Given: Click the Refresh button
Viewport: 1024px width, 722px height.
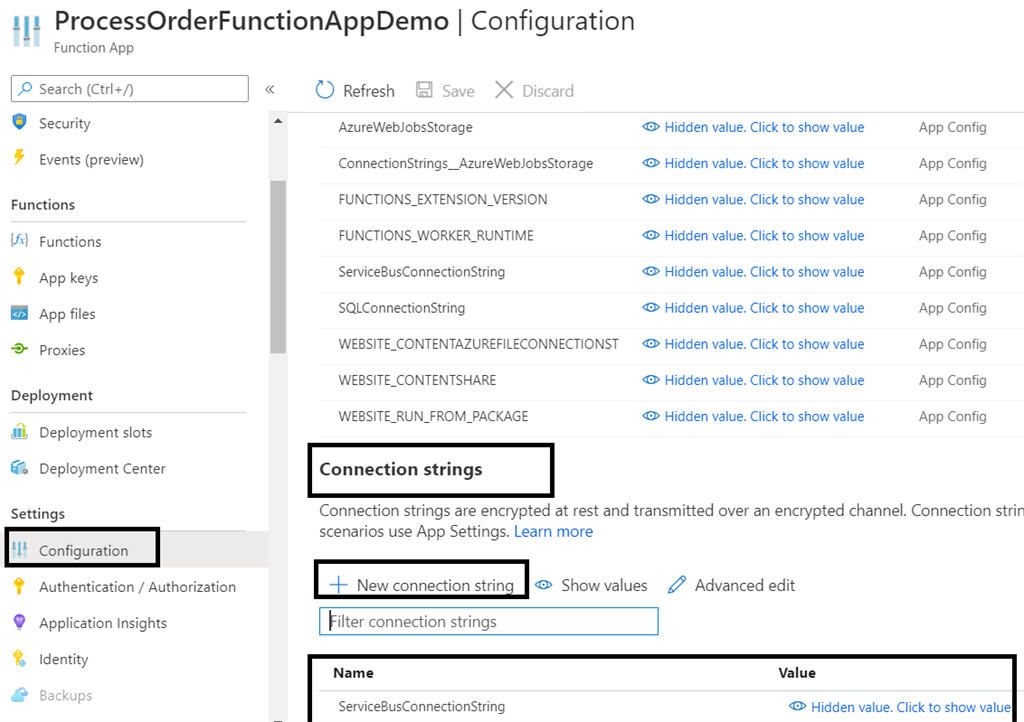Looking at the screenshot, I should (355, 90).
